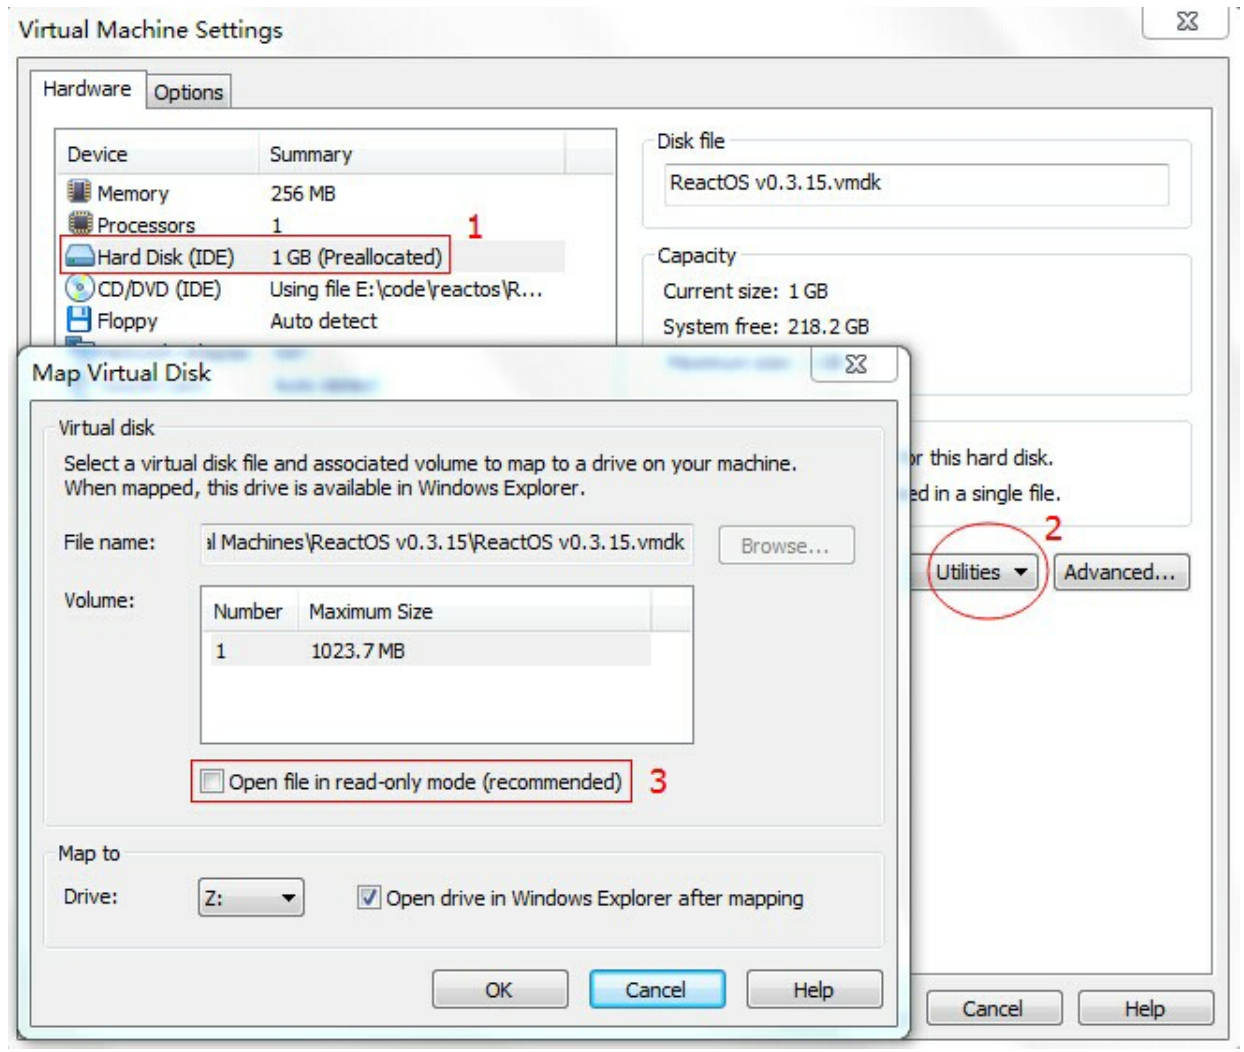1244x1052 pixels.
Task: Click the Processors icon in device list
Action: (x=79, y=223)
